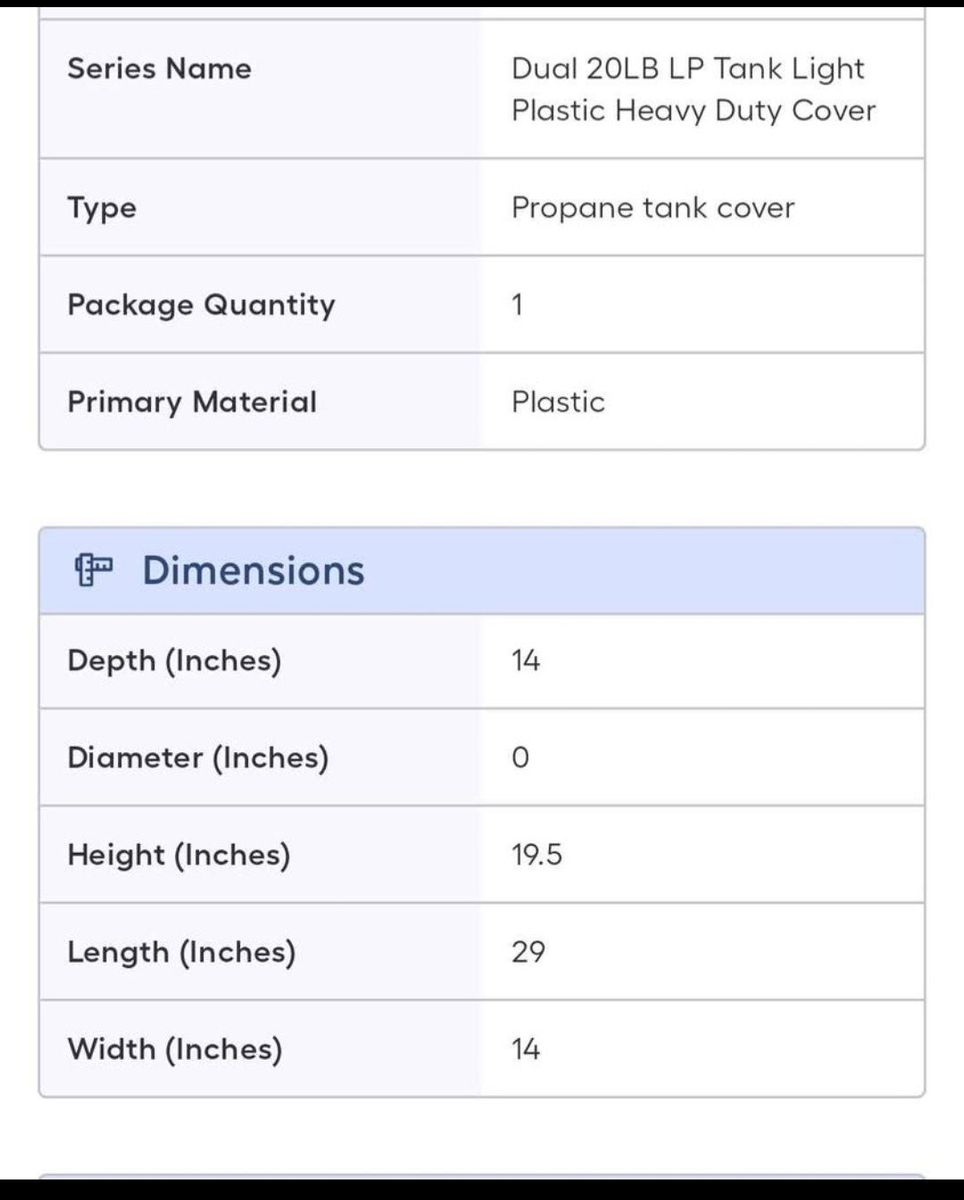
Task: Click the Depth (Inches) label
Action: [x=174, y=661]
